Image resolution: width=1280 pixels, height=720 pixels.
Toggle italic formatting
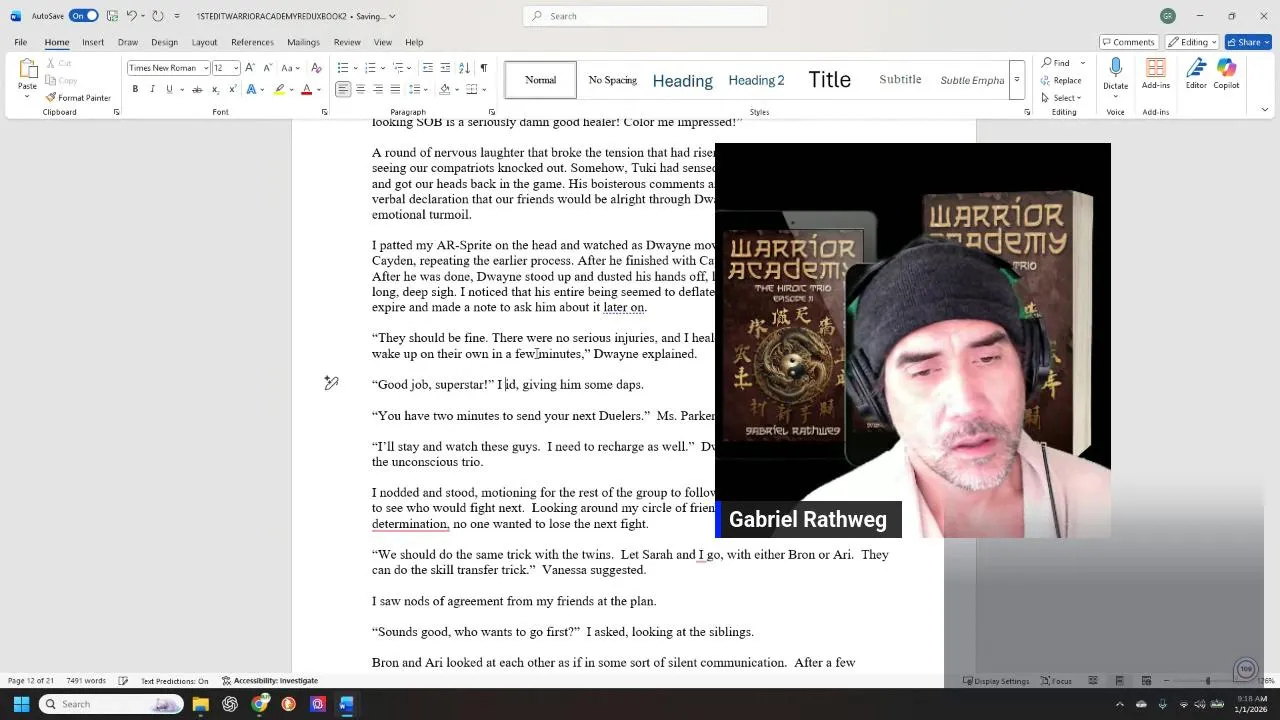pyautogui.click(x=152, y=90)
